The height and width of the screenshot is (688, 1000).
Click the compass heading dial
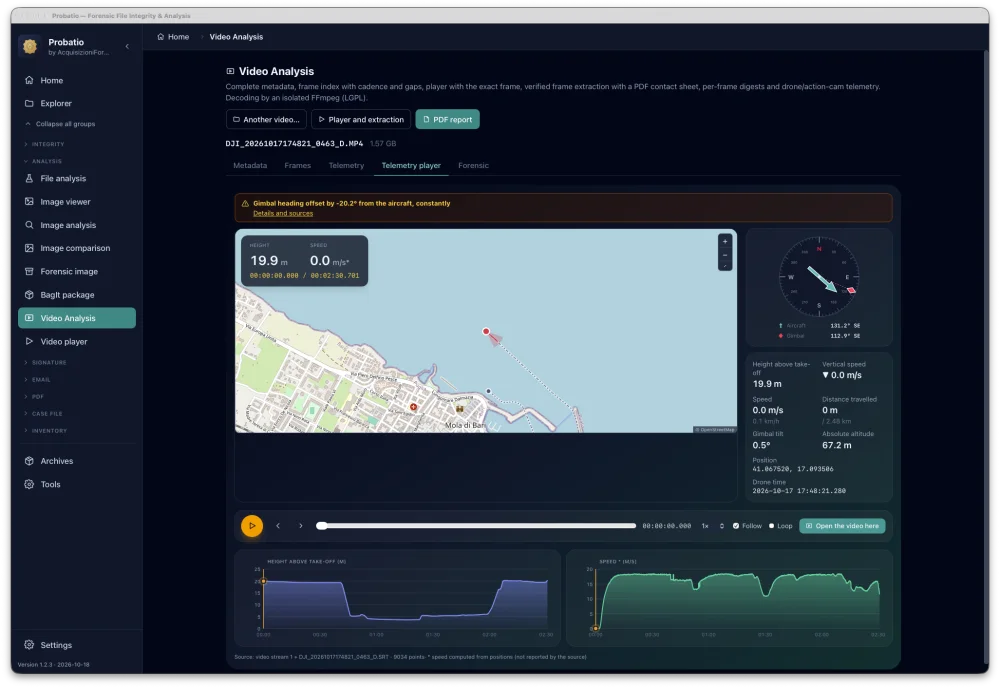coord(819,277)
